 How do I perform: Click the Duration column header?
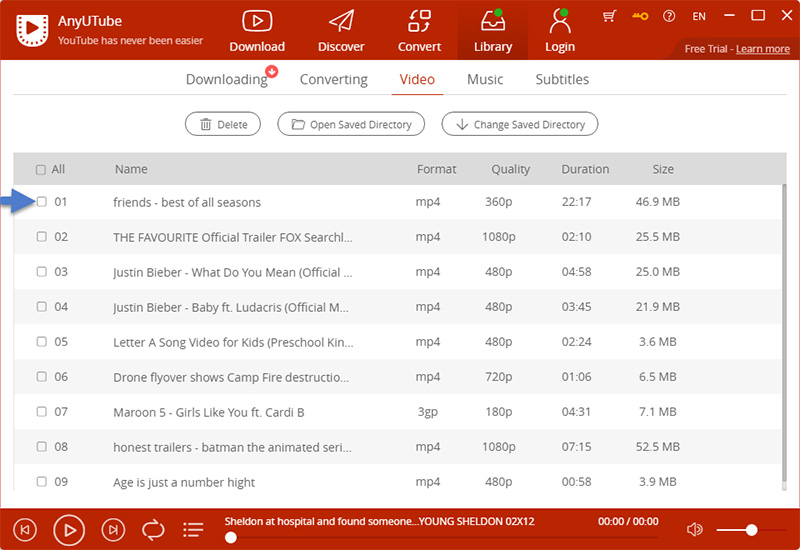pos(585,169)
